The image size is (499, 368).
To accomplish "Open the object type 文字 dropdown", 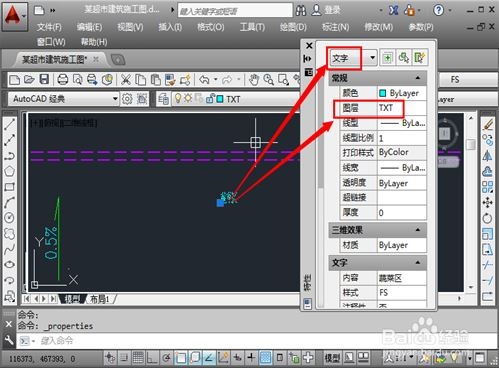I will pos(372,58).
